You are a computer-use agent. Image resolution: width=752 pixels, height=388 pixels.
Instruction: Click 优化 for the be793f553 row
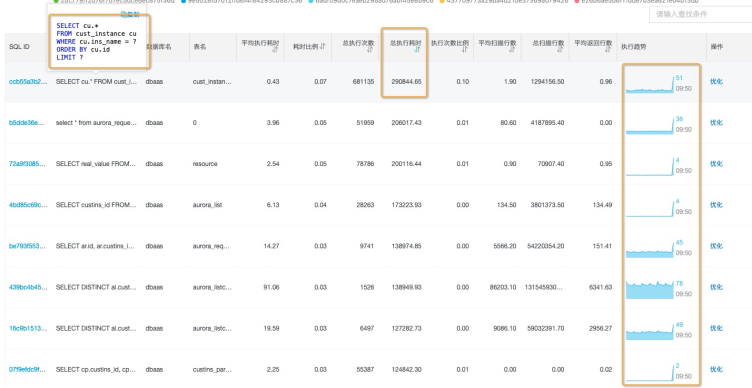point(716,246)
